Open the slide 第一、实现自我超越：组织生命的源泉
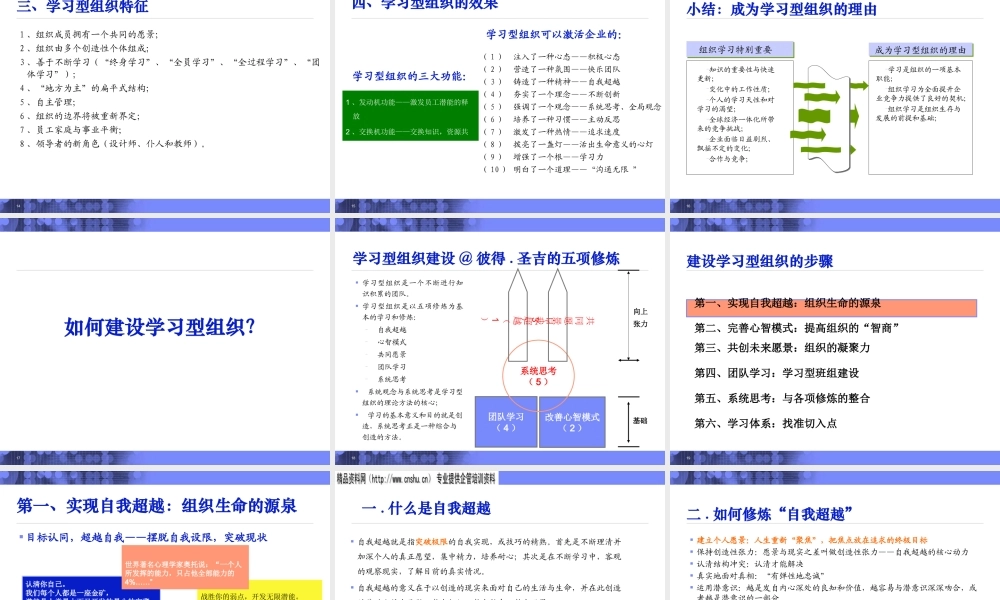The height and width of the screenshot is (600, 1000). coord(165,536)
